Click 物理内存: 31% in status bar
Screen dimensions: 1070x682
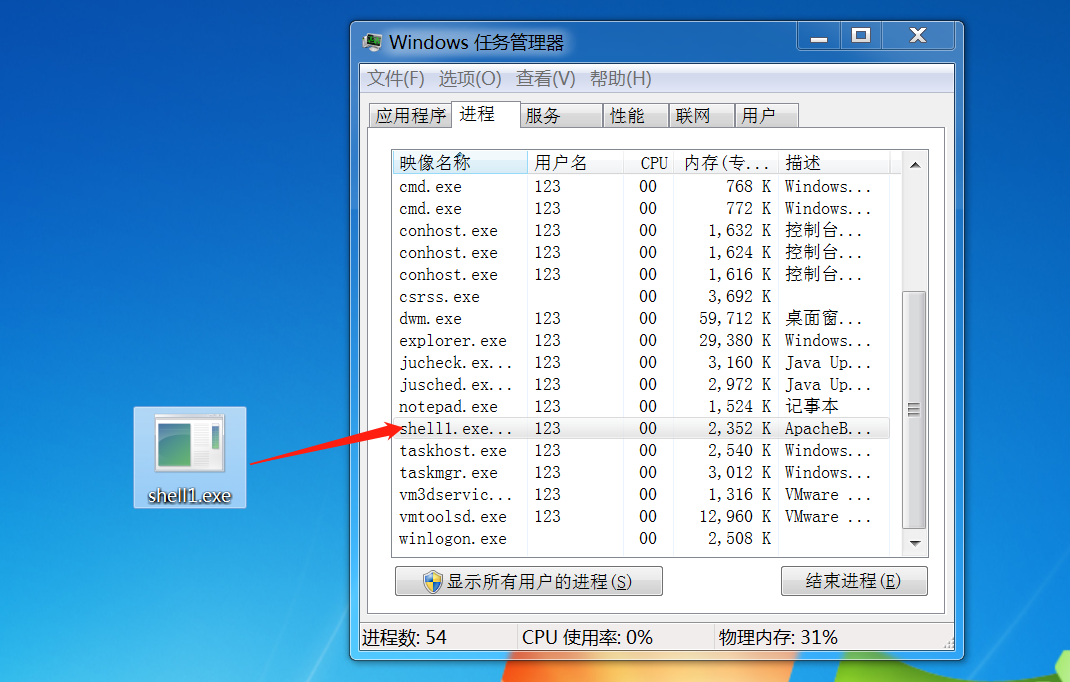pyautogui.click(x=778, y=638)
